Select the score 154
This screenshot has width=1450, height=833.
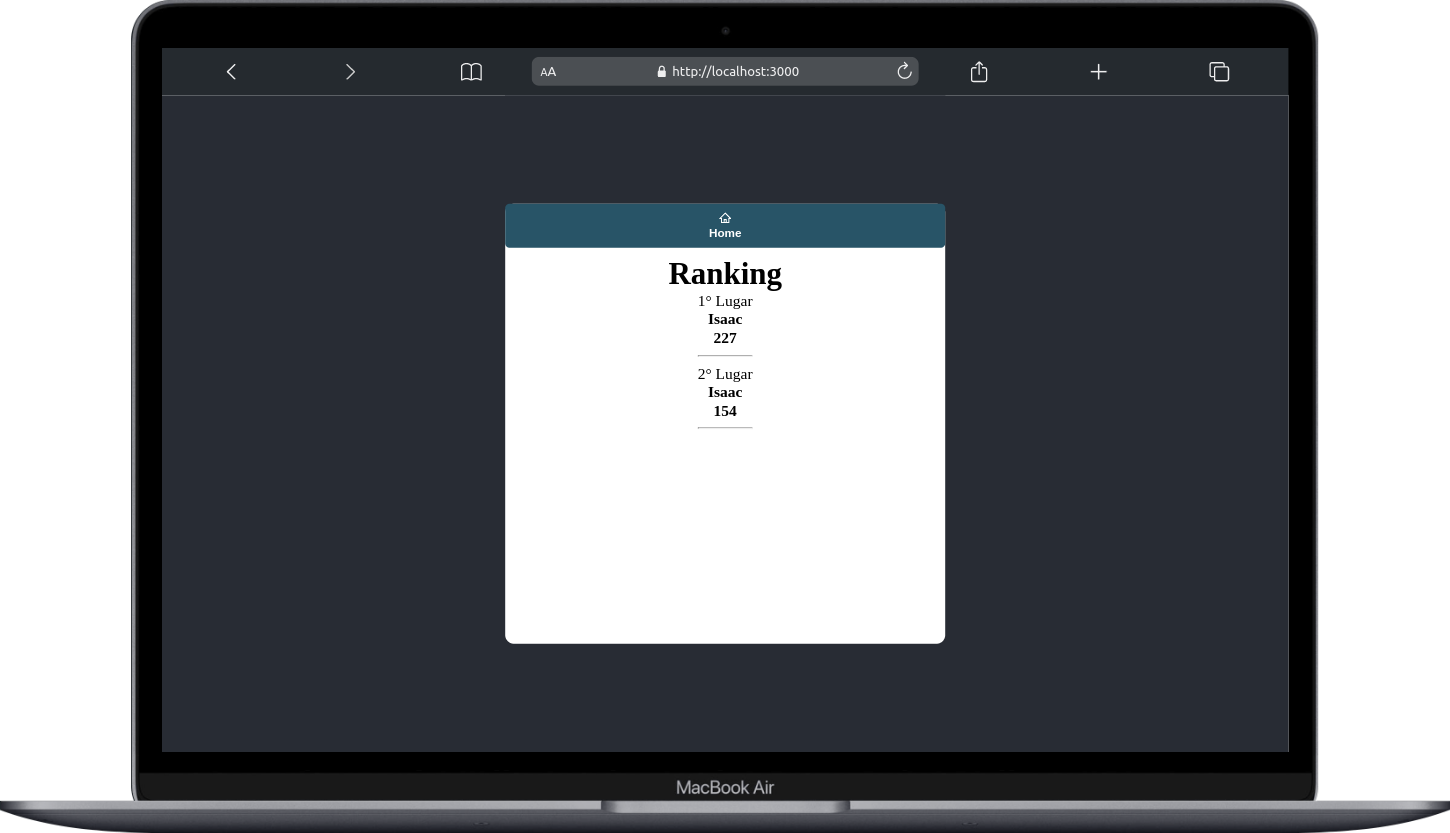point(725,412)
